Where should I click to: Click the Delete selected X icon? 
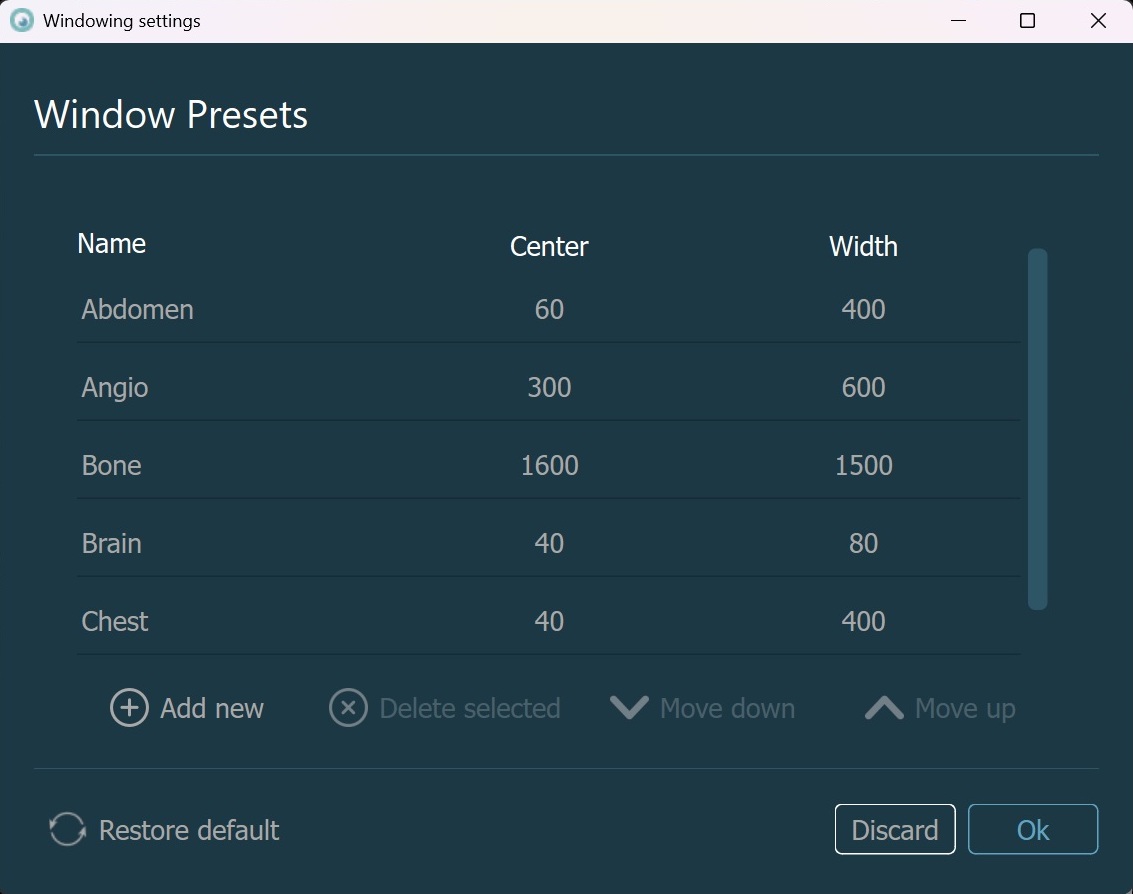click(348, 708)
